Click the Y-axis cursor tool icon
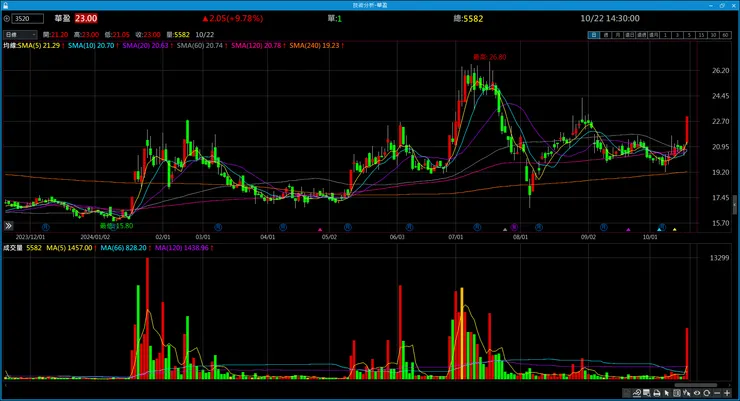 pyautogui.click(x=687, y=393)
